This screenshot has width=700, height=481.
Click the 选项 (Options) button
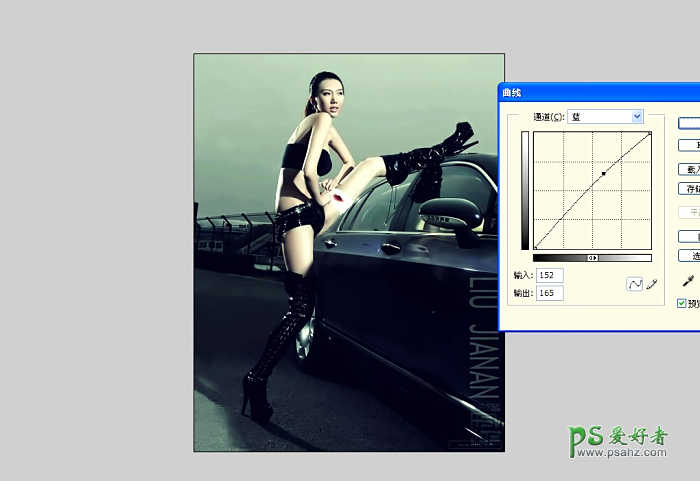[x=689, y=256]
